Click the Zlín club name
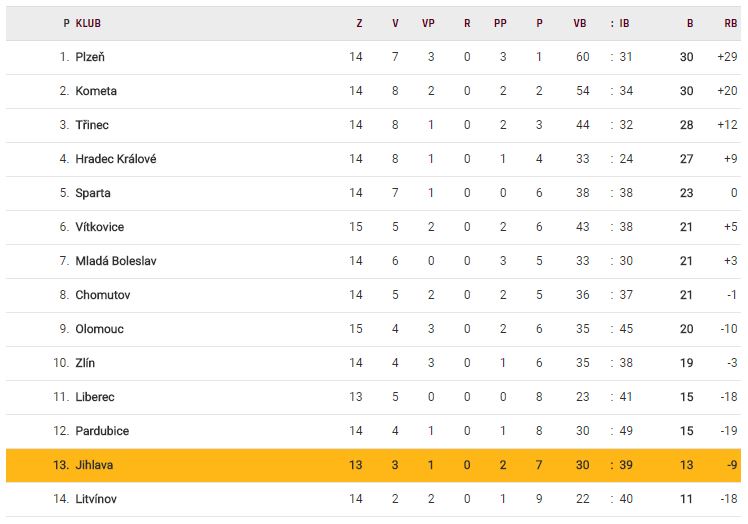Screen dimensions: 748x524 click(85, 363)
